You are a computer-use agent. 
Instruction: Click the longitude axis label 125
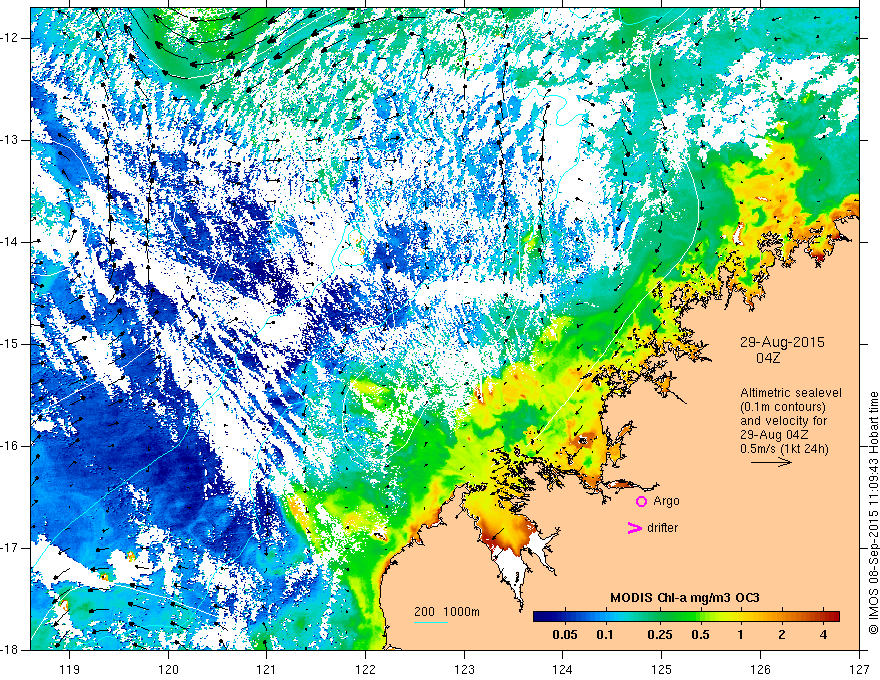662,669
